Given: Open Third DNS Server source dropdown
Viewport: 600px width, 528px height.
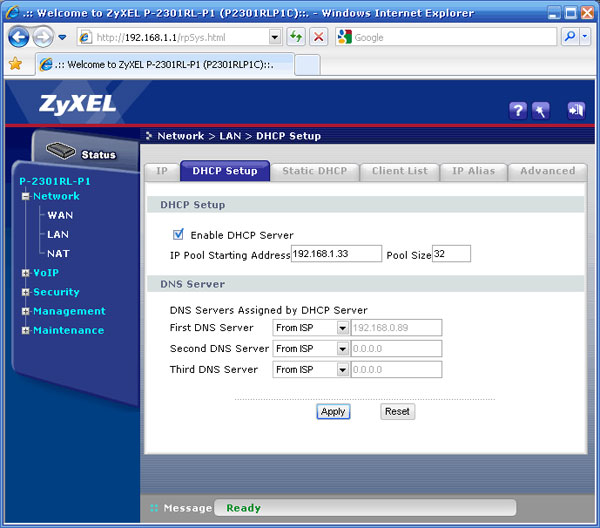Looking at the screenshot, I should [342, 369].
